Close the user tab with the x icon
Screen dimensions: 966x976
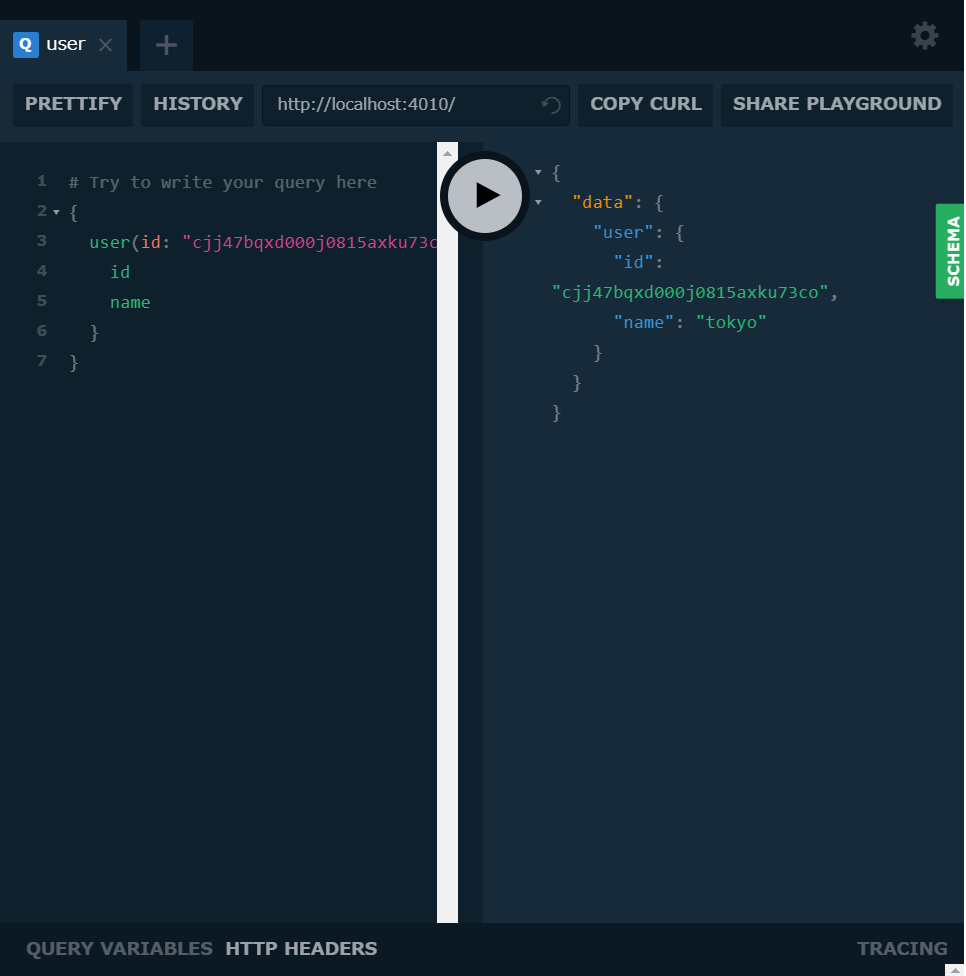click(x=105, y=44)
